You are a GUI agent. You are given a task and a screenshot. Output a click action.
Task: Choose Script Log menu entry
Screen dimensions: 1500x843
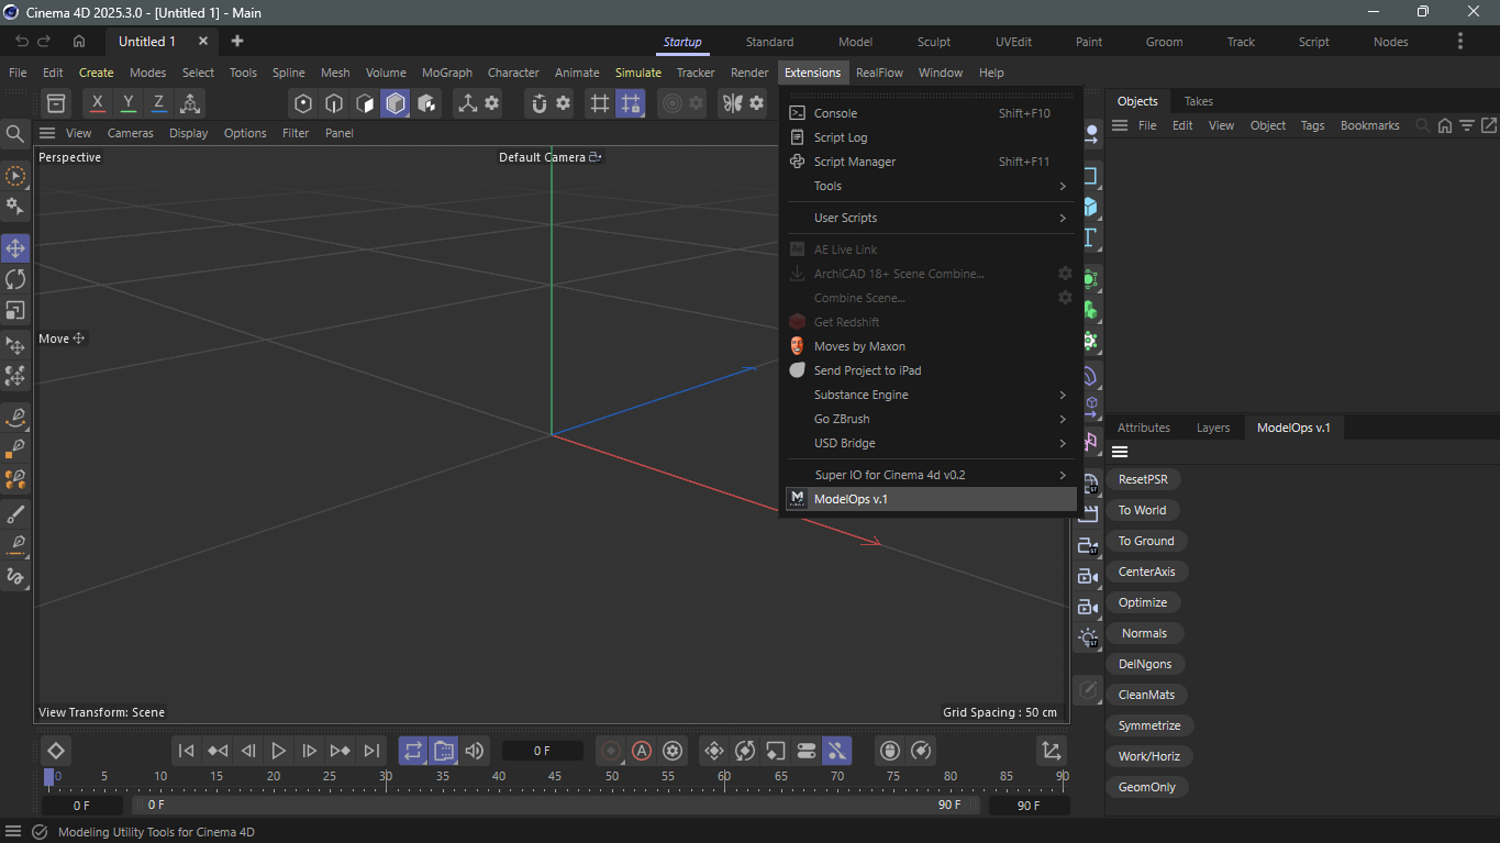point(932,138)
